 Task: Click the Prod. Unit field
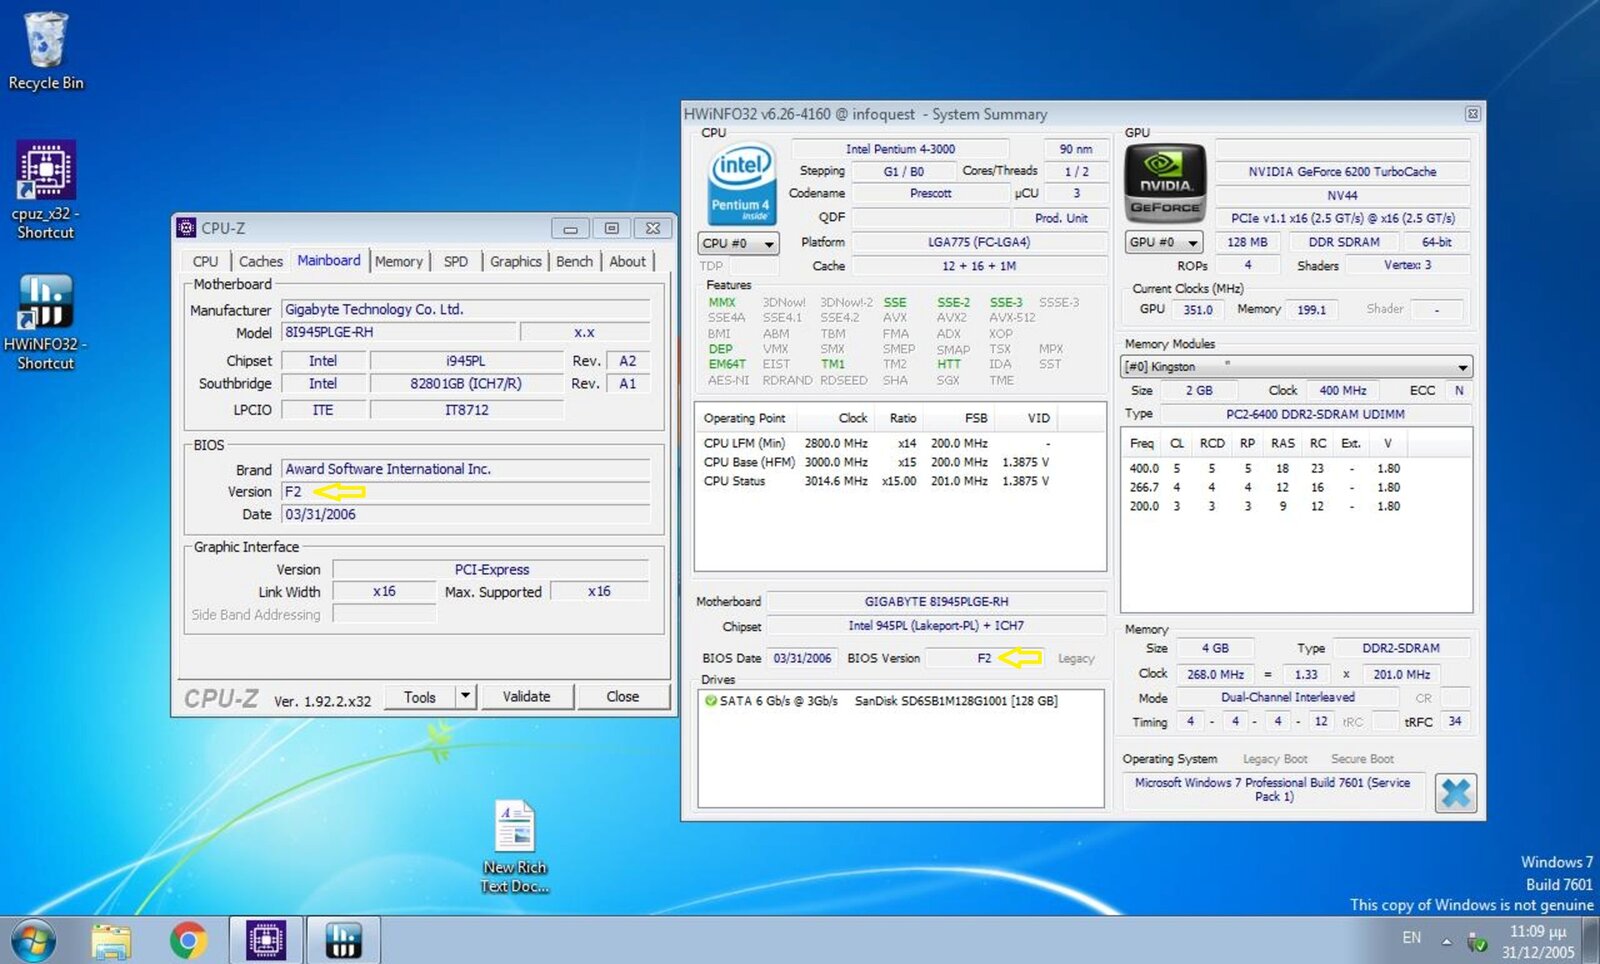tap(1061, 218)
